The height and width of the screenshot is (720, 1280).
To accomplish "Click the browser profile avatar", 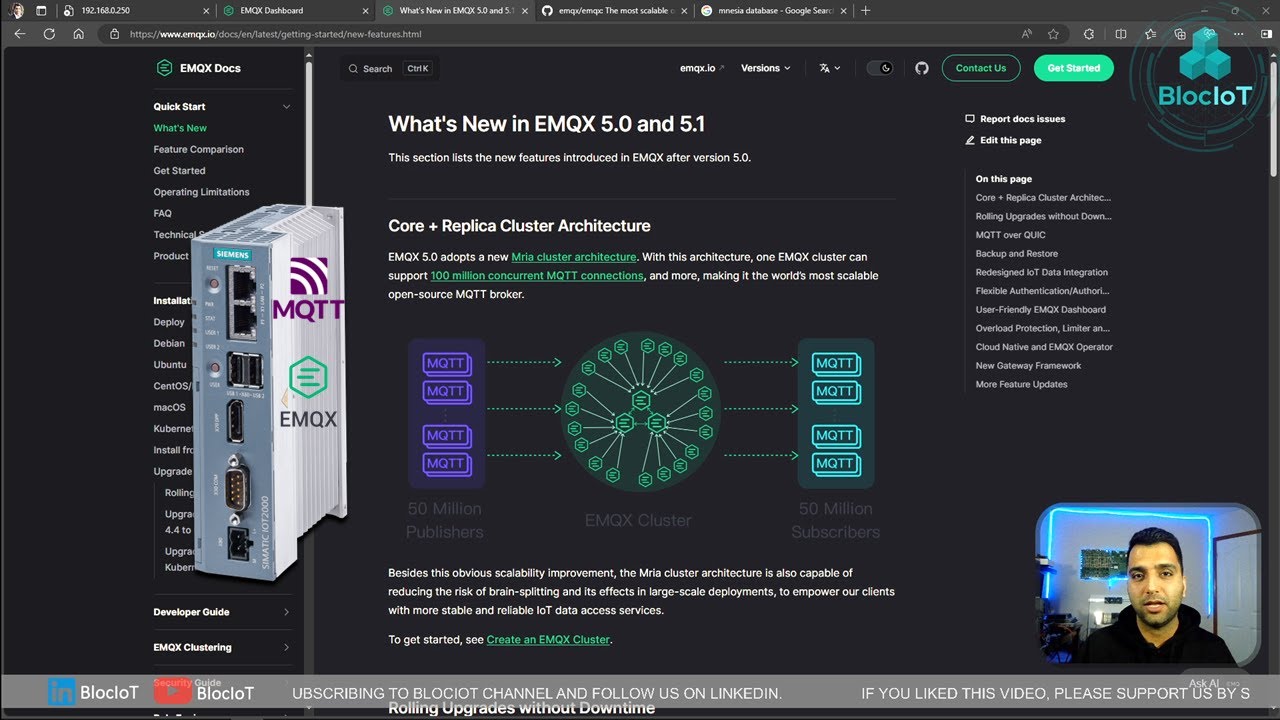I will pos(17,10).
